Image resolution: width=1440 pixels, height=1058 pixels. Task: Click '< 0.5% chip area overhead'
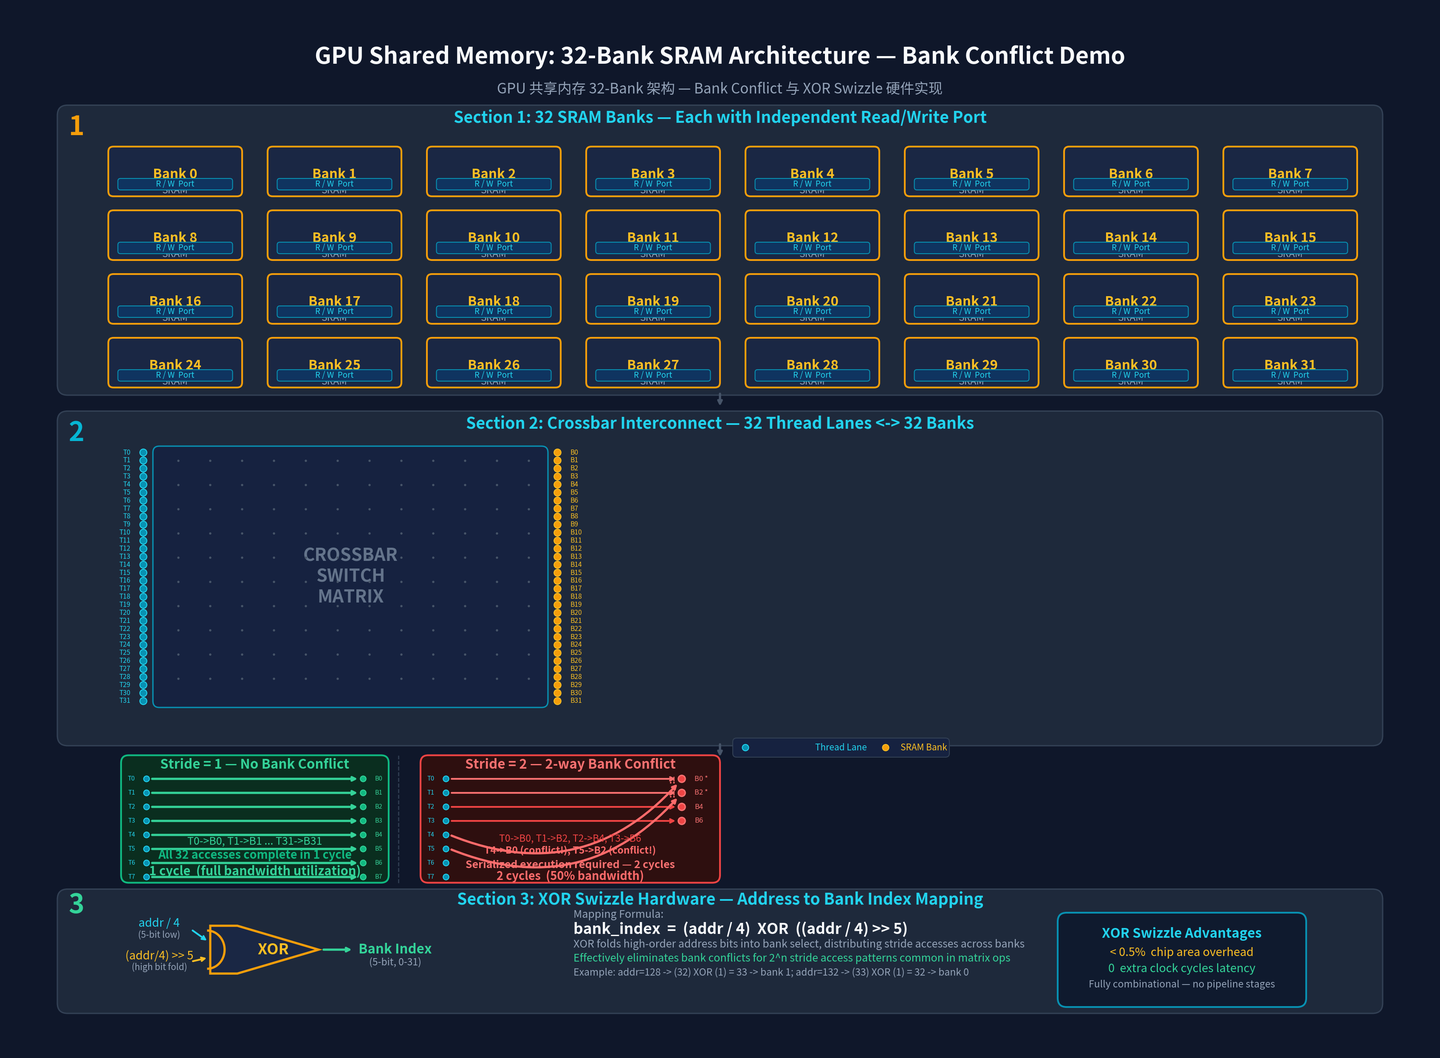coord(1182,952)
